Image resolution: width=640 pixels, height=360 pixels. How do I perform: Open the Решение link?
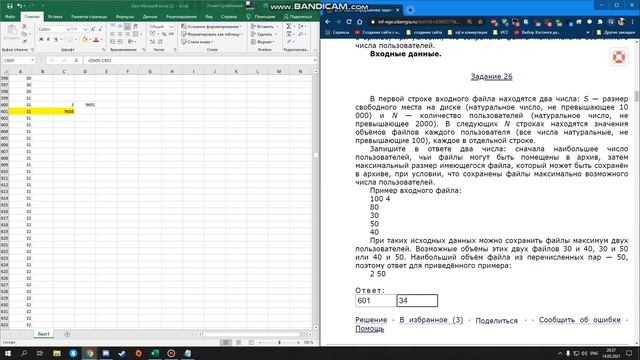tap(371, 320)
